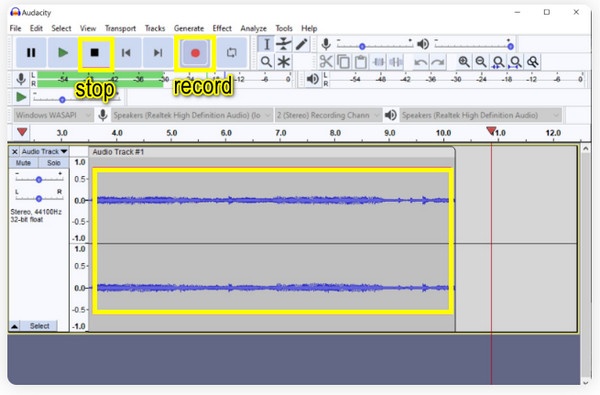This screenshot has width=600, height=395.
Task: Open the Windows WASAPI host dropdown
Action: [x=54, y=115]
